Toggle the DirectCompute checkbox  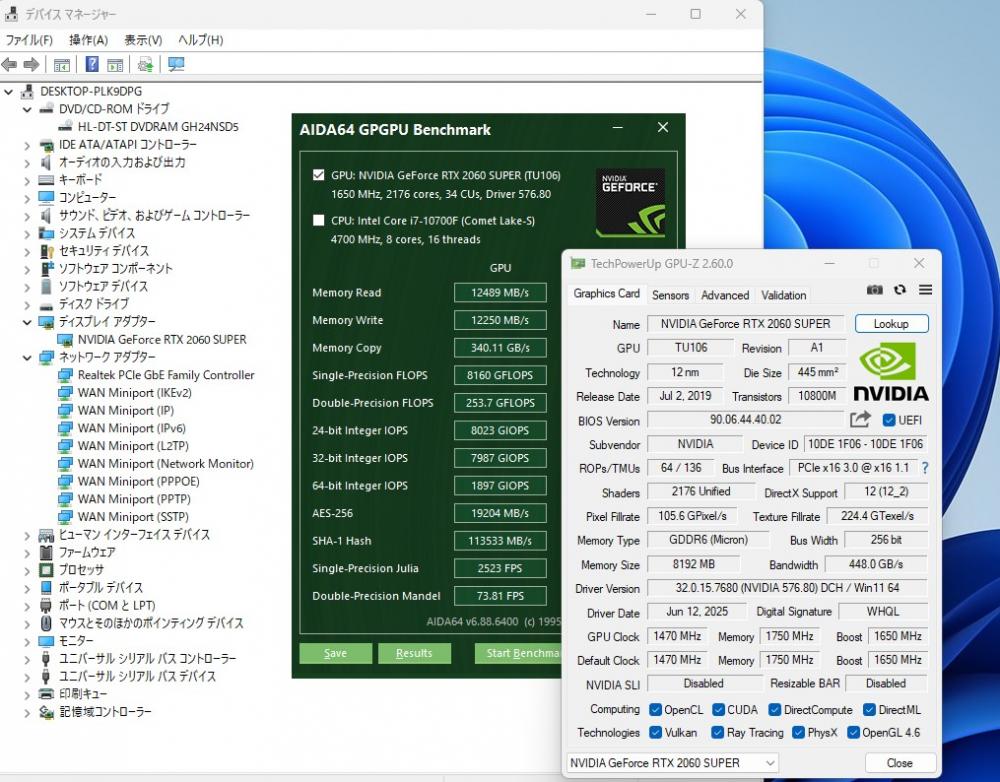tap(775, 709)
